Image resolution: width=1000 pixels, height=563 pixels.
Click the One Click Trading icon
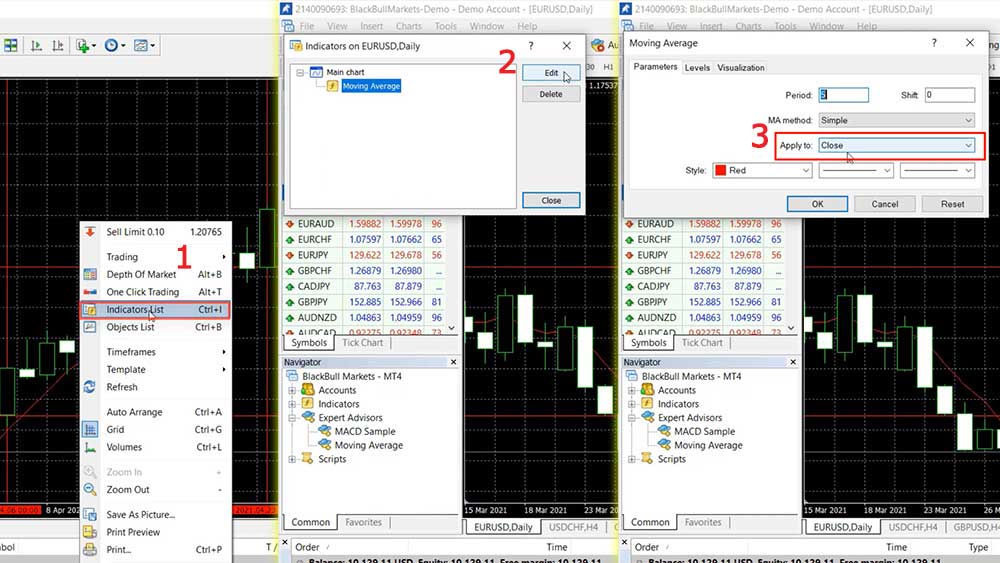pyautogui.click(x=90, y=292)
